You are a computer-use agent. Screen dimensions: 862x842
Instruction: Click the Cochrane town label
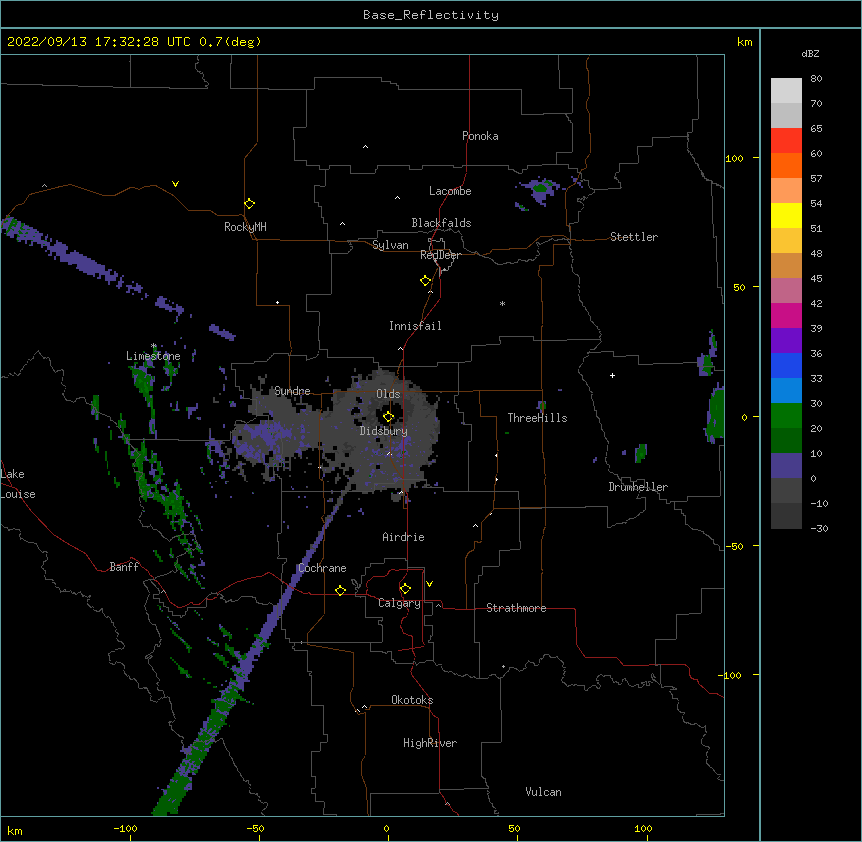click(322, 568)
